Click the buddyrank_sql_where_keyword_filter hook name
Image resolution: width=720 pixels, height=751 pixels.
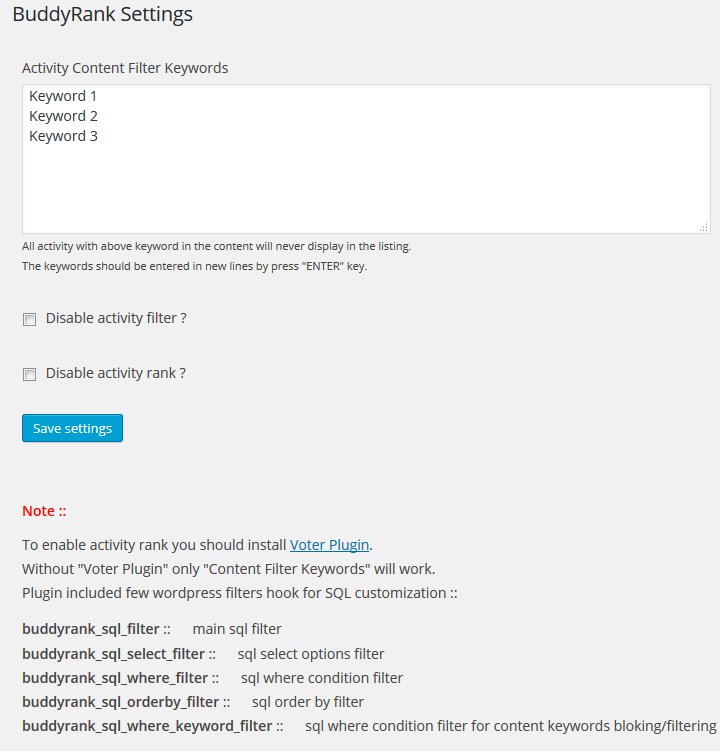point(147,726)
